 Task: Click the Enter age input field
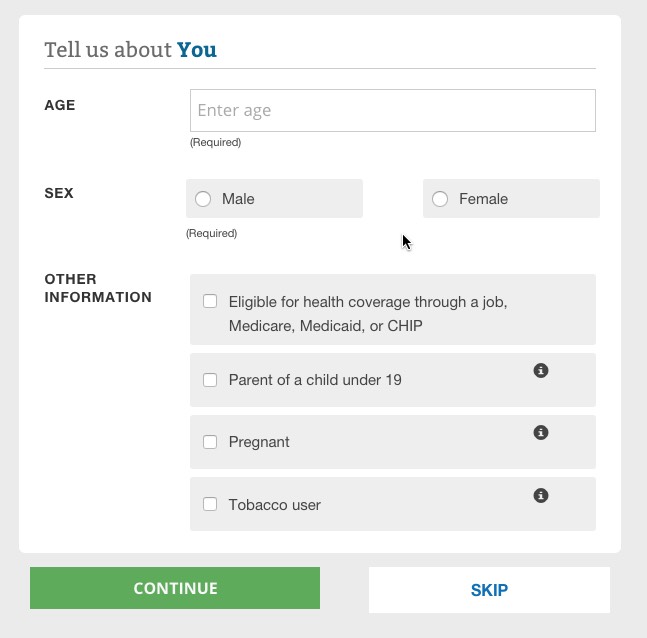click(x=392, y=111)
